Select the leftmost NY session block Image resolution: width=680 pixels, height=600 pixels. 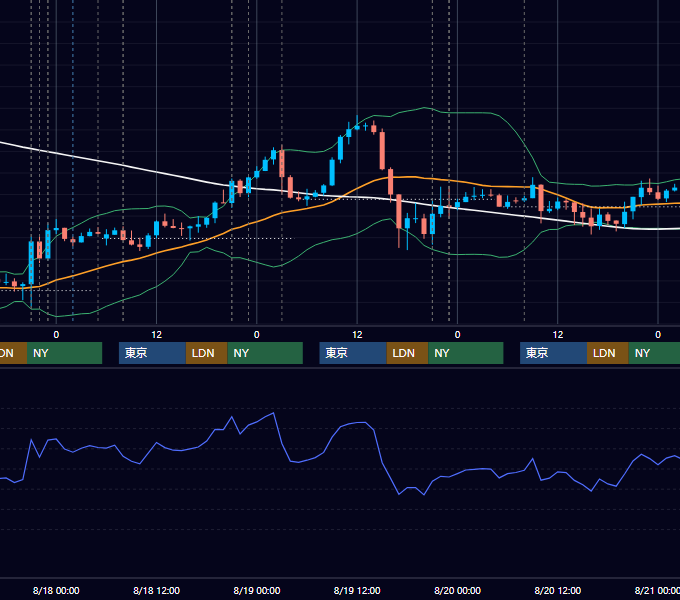(64, 353)
